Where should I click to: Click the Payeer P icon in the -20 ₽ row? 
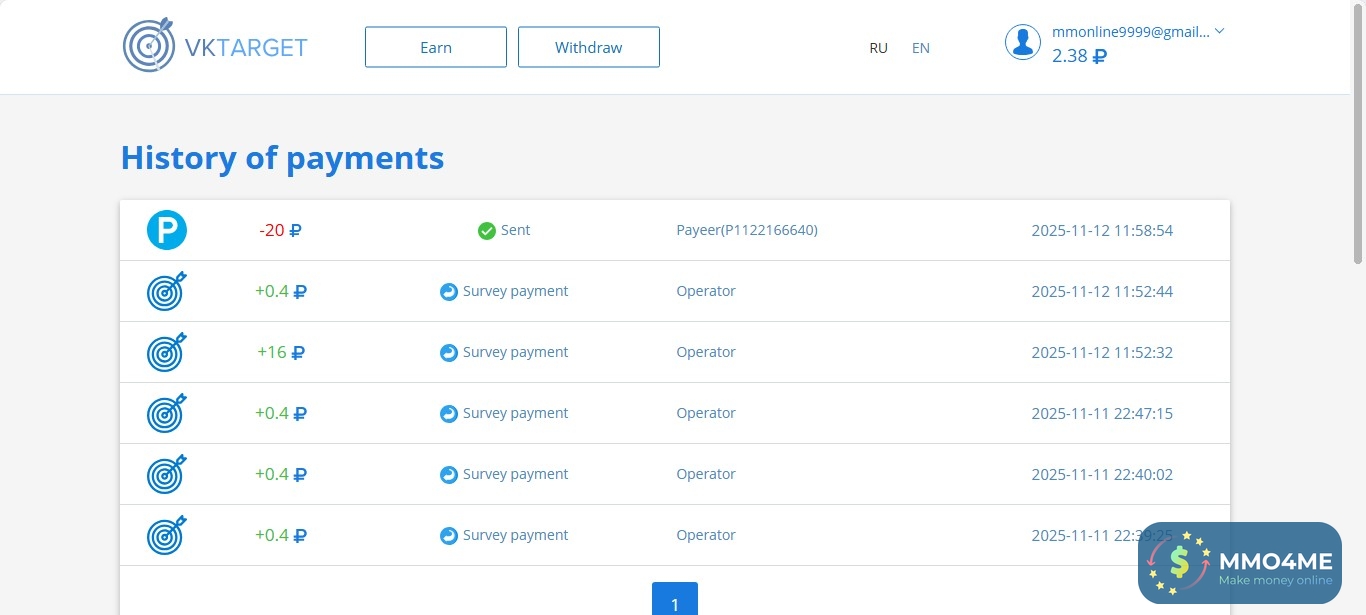pyautogui.click(x=167, y=230)
